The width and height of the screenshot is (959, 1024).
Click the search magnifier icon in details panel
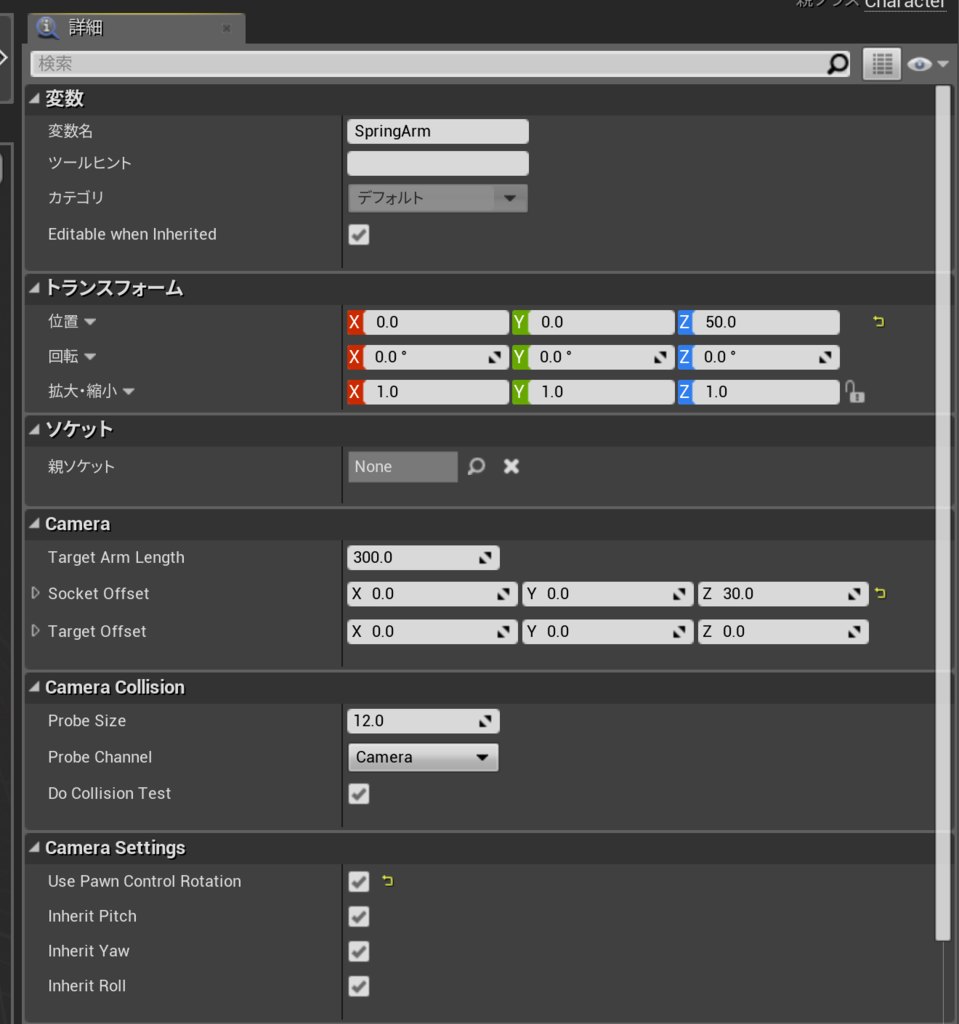click(x=837, y=64)
